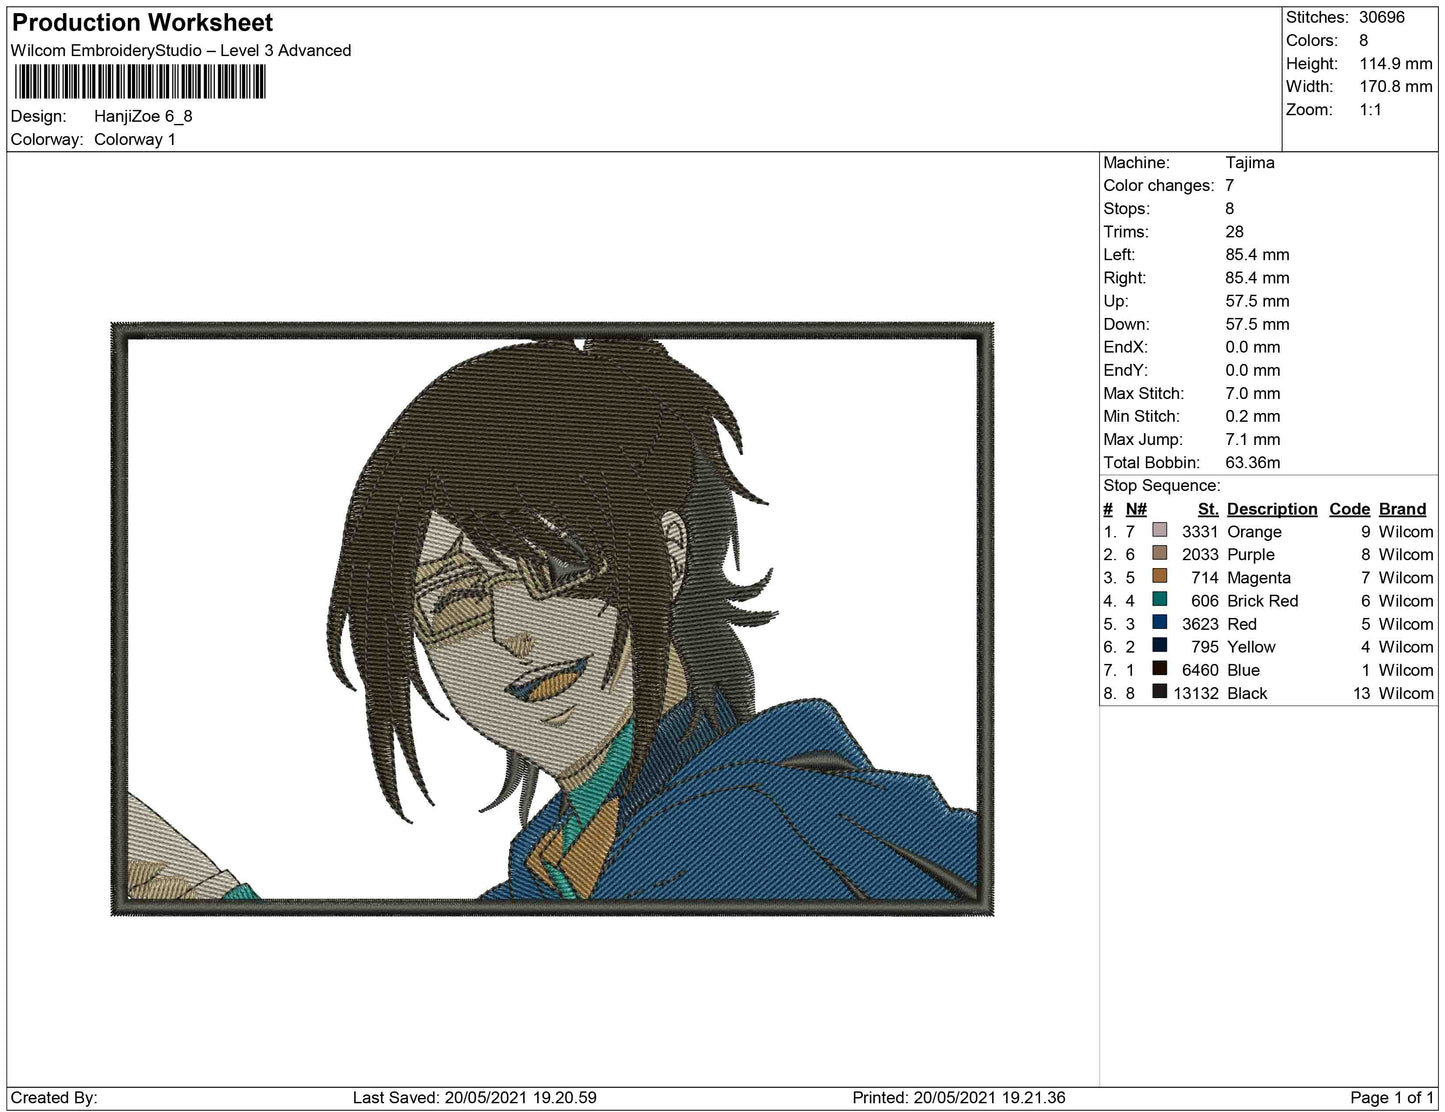Click the Purple thread color swatch
1445x1112 pixels.
coord(1160,553)
